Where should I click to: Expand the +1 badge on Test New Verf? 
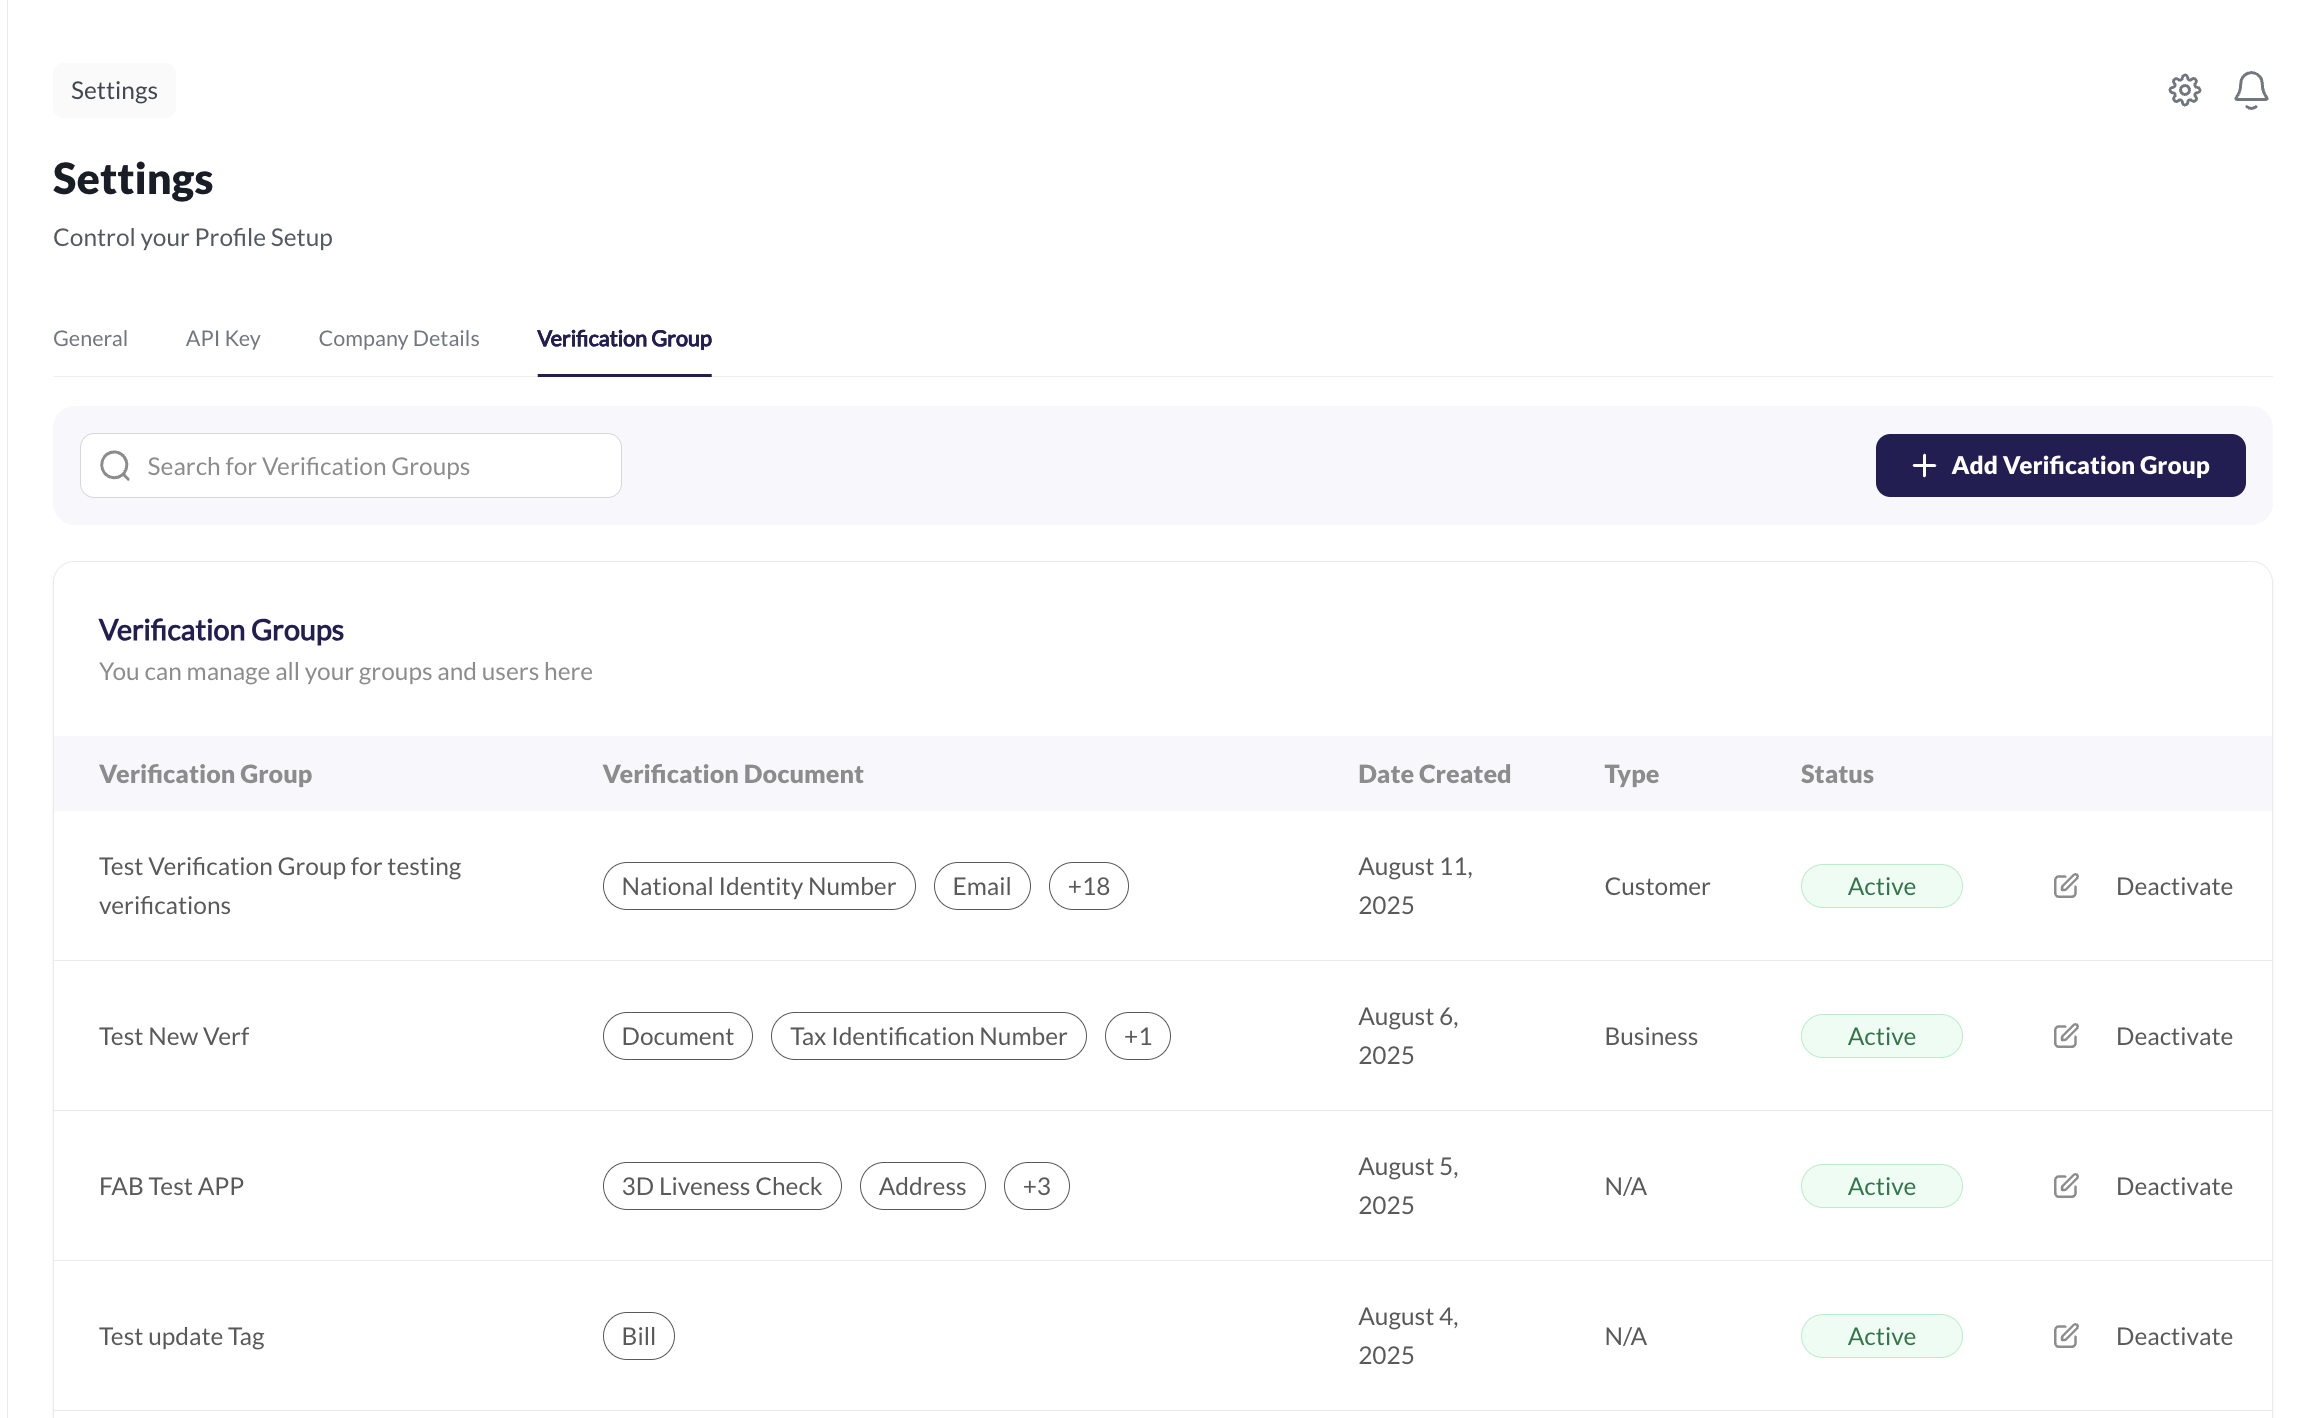[1137, 1036]
